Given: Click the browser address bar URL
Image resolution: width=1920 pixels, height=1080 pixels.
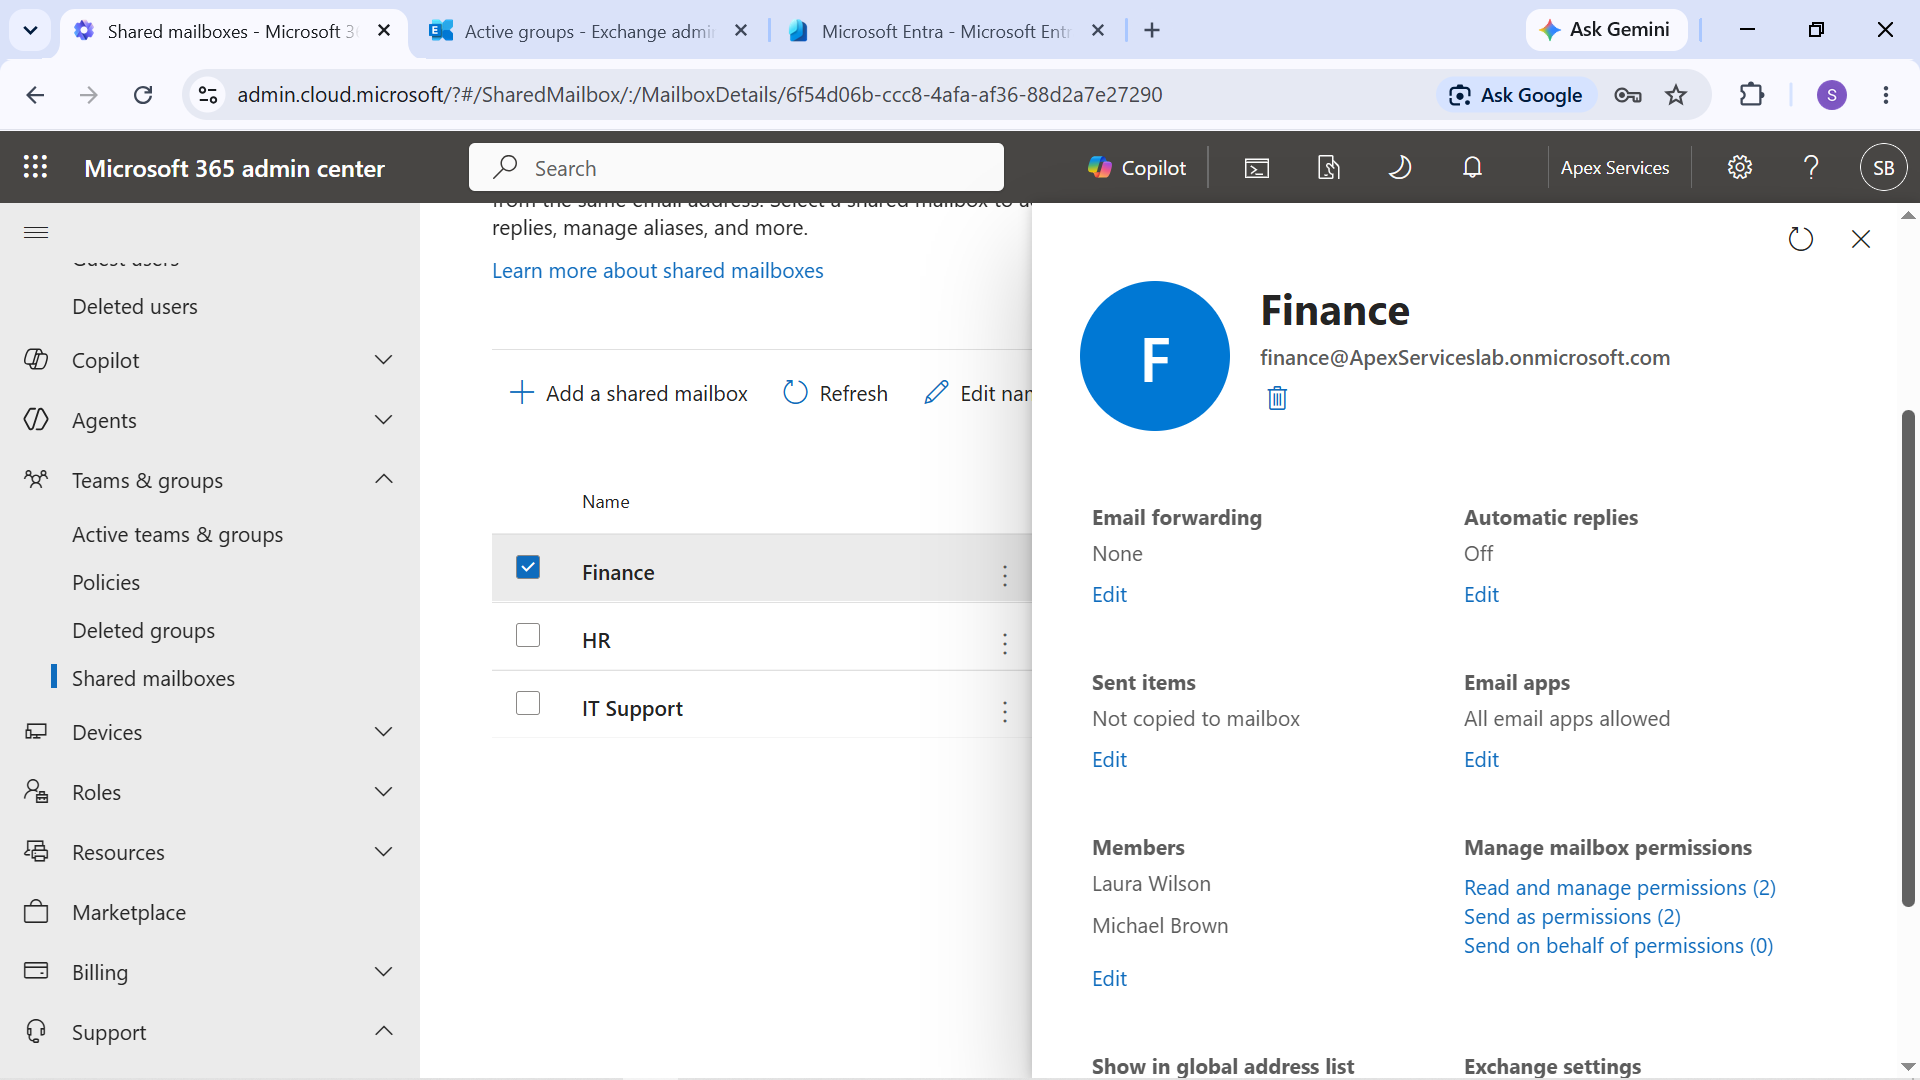Looking at the screenshot, I should (699, 95).
